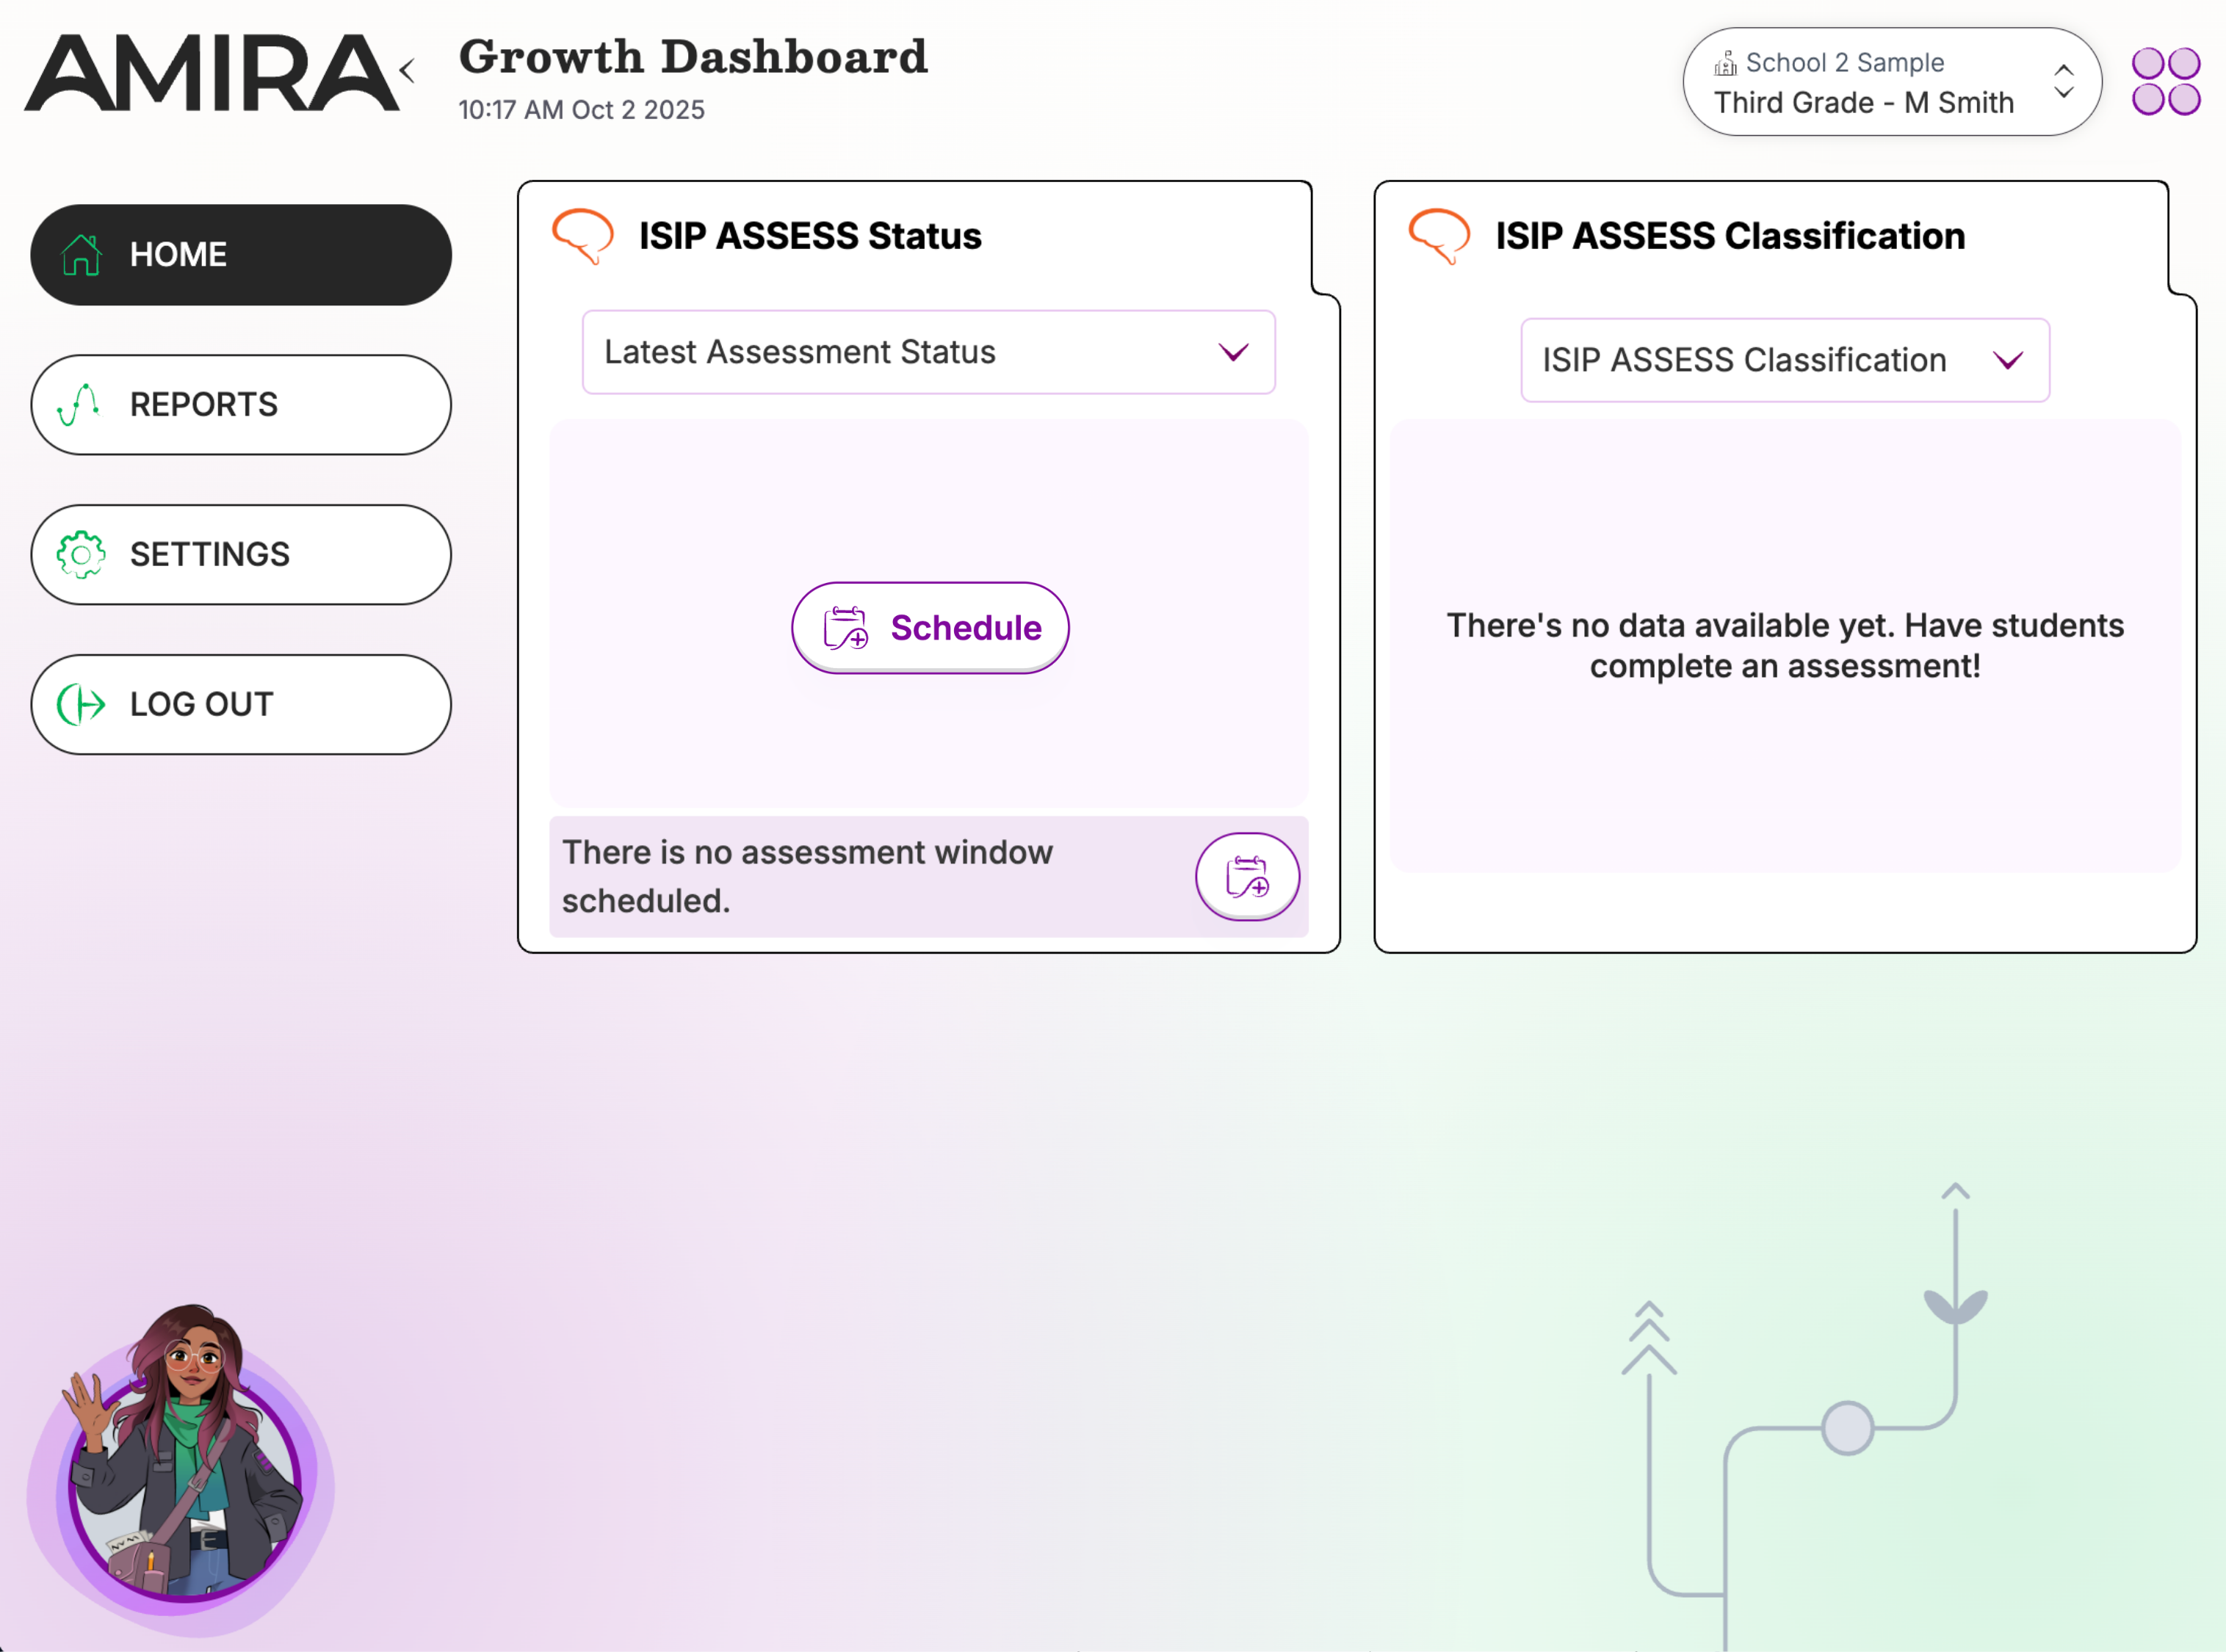Viewport: 2226px width, 1652px height.
Task: Select the HOME menu item
Action: pos(240,255)
